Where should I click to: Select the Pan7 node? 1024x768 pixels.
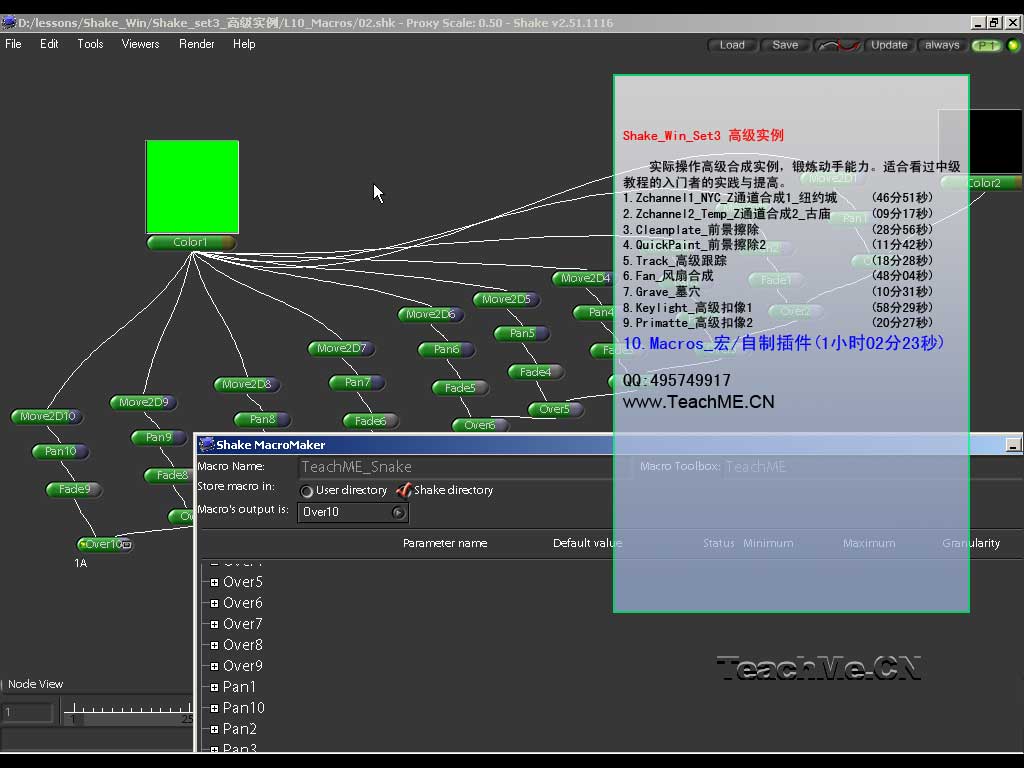point(357,383)
